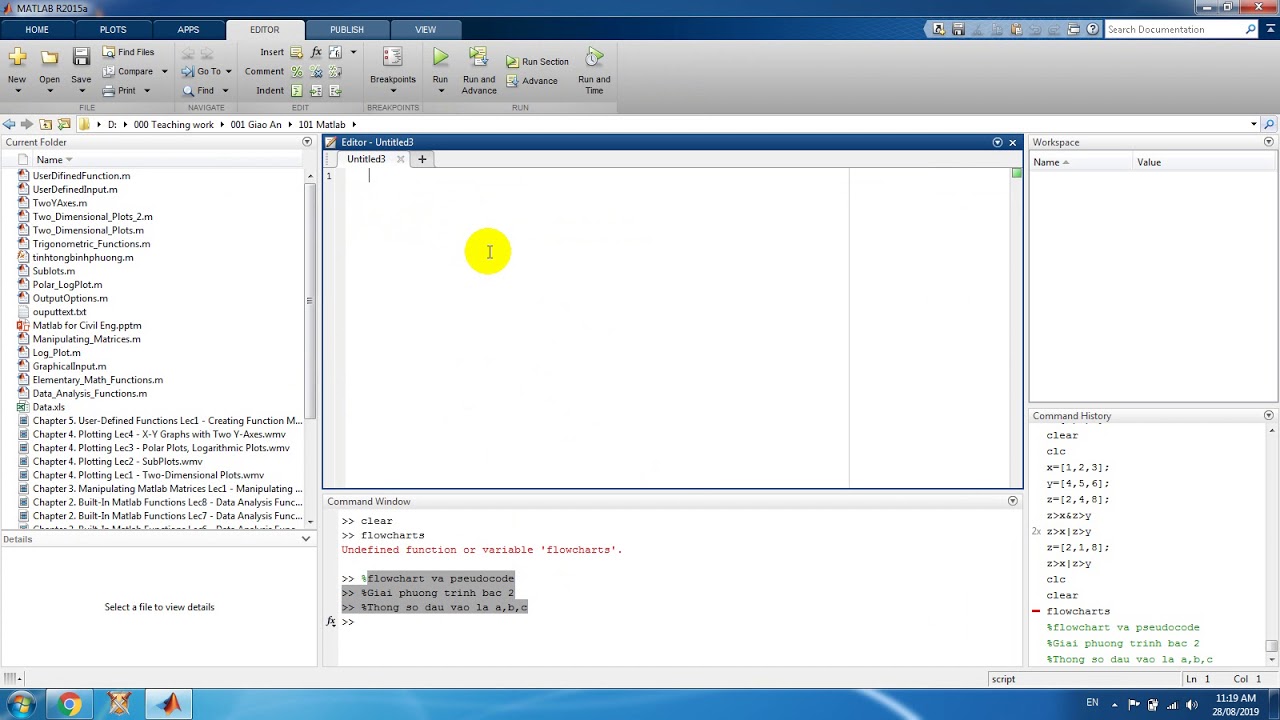
Task: Click Find Files button
Action: [x=128, y=52]
